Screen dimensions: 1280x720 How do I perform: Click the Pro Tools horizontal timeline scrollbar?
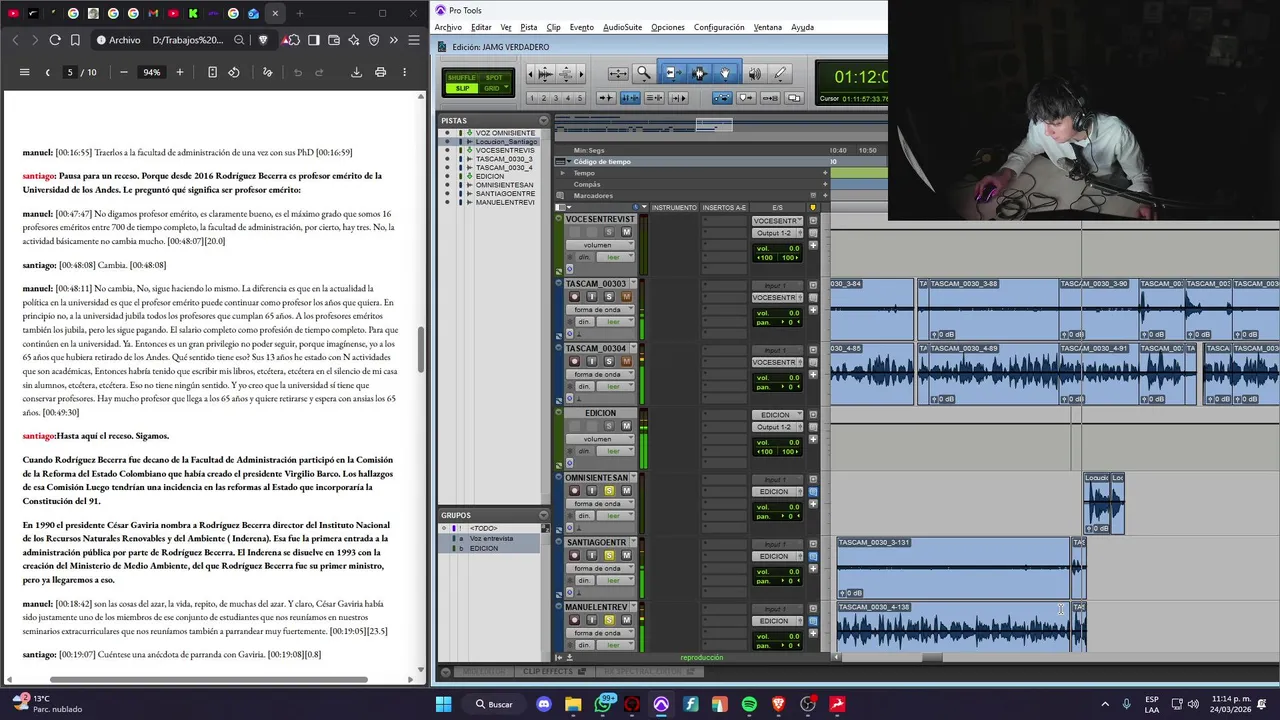(930, 657)
